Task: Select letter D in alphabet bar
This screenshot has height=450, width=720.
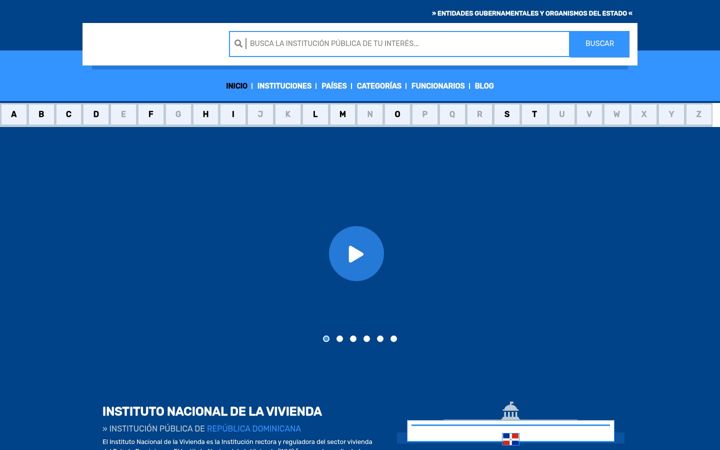Action: click(96, 114)
